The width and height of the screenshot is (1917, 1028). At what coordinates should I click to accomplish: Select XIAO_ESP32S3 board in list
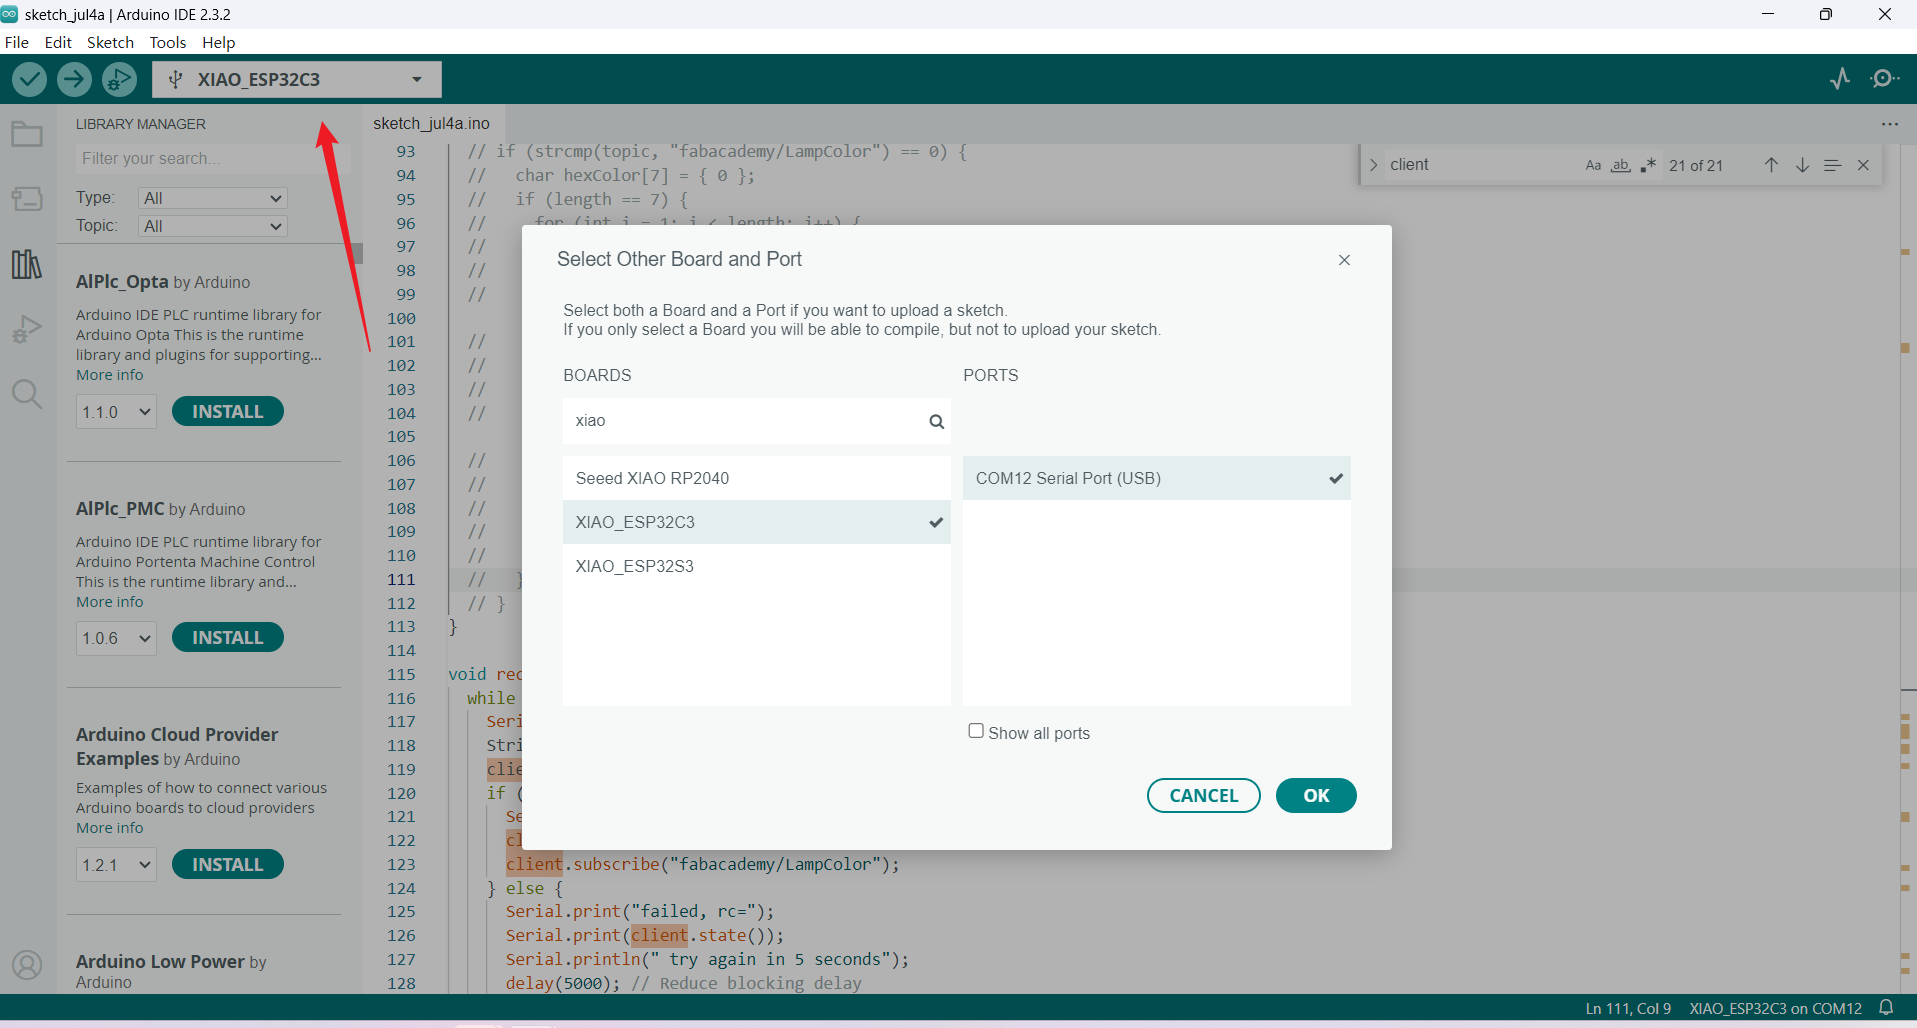click(x=756, y=566)
